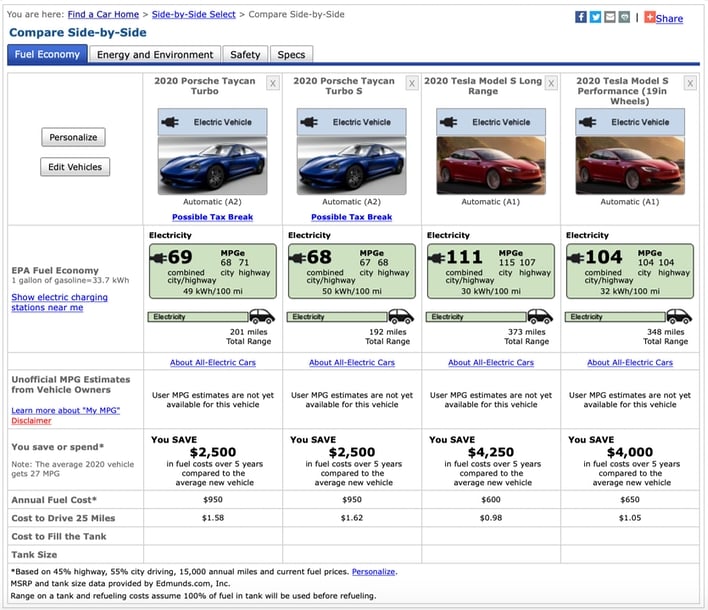The image size is (708, 610).
Task: Click 2020 Tesla Model S Long Range heading
Action: (x=483, y=86)
